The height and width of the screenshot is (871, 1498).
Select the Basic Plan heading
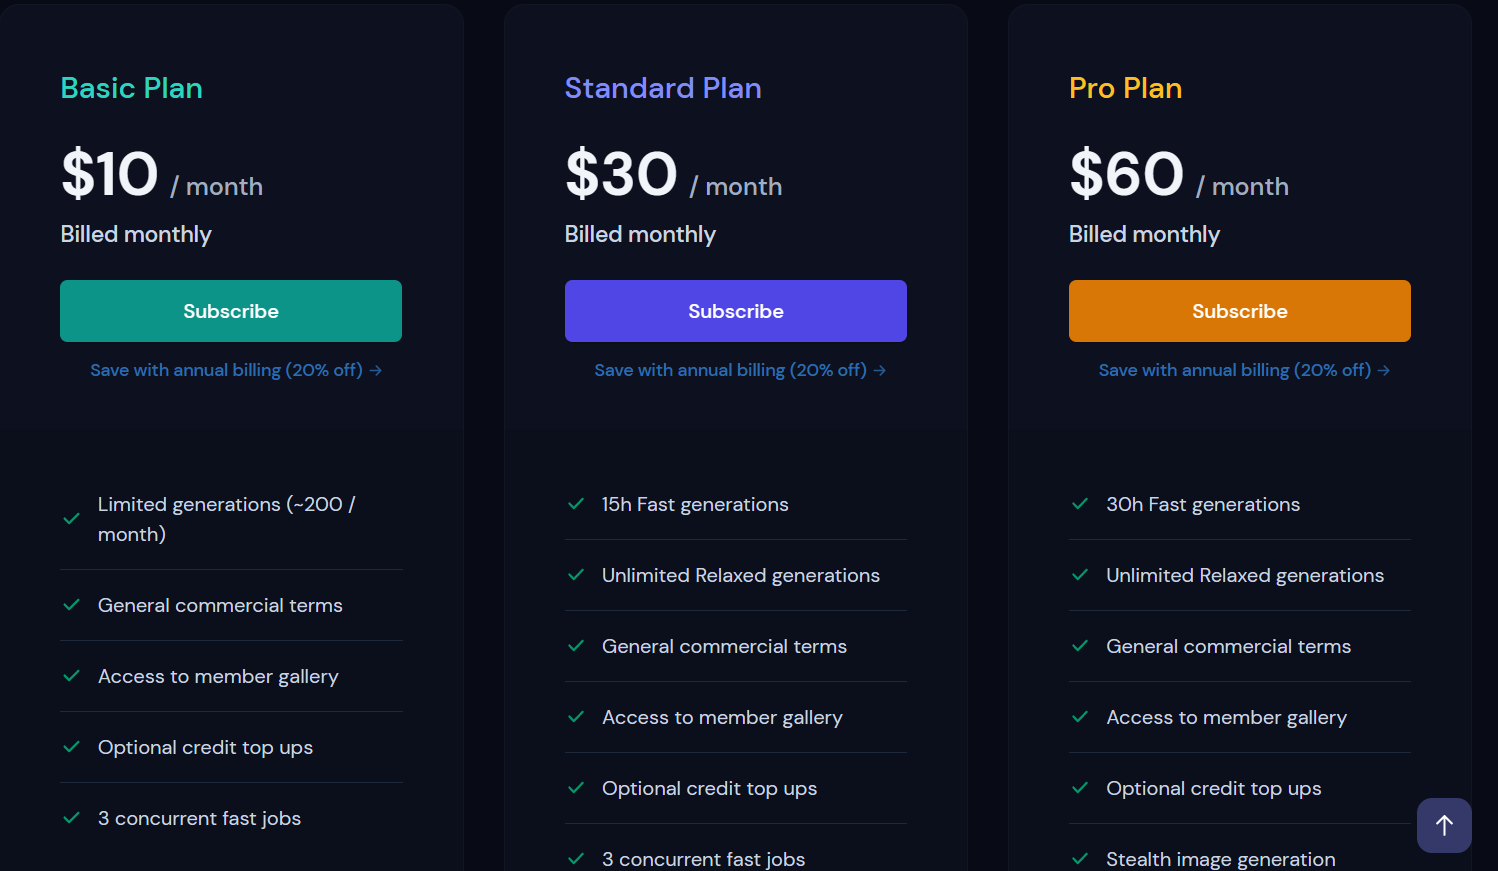(131, 88)
